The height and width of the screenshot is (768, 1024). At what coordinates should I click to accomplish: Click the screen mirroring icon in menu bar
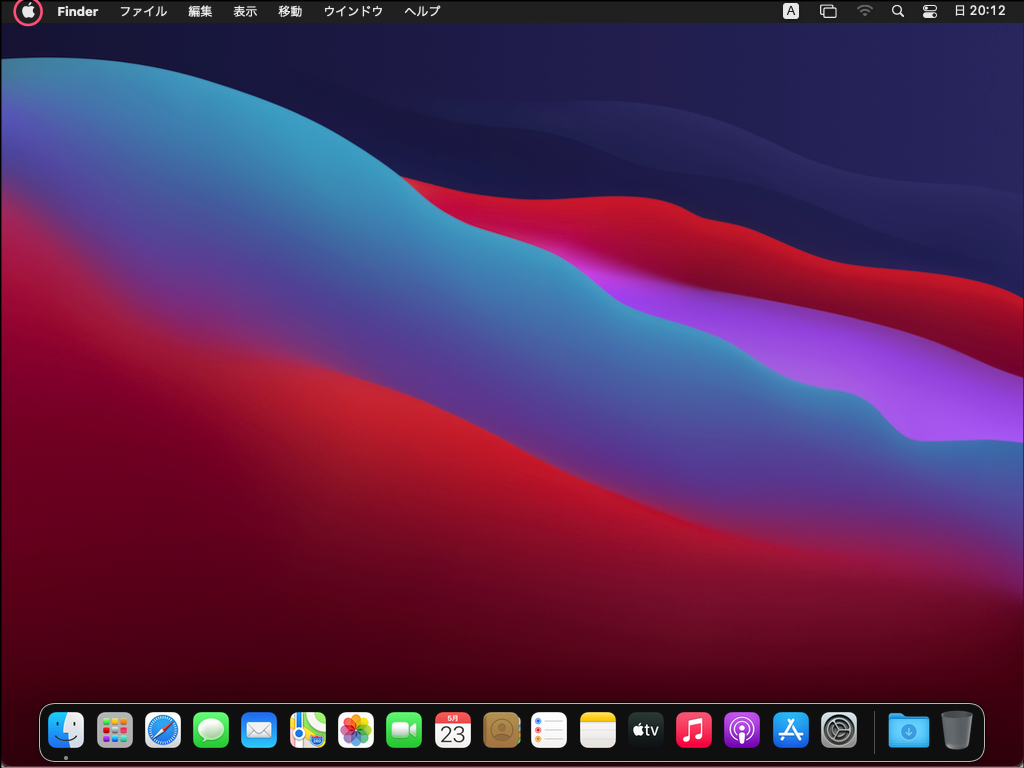[828, 11]
